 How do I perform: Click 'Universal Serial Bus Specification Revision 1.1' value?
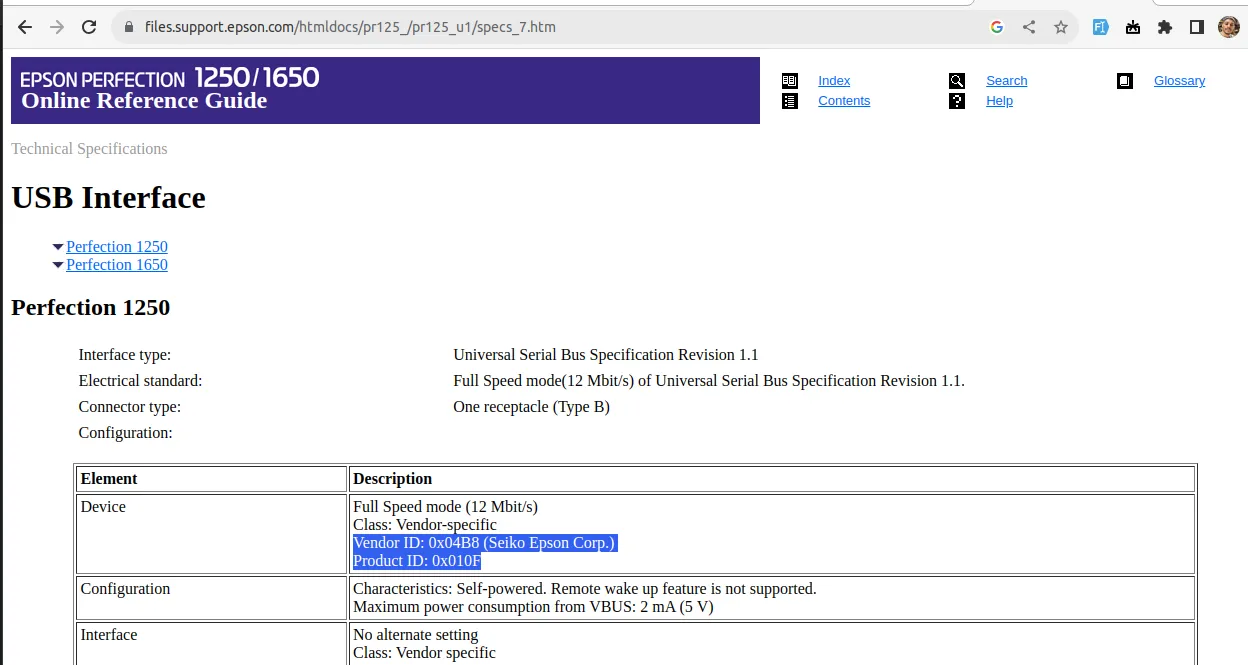[606, 355]
